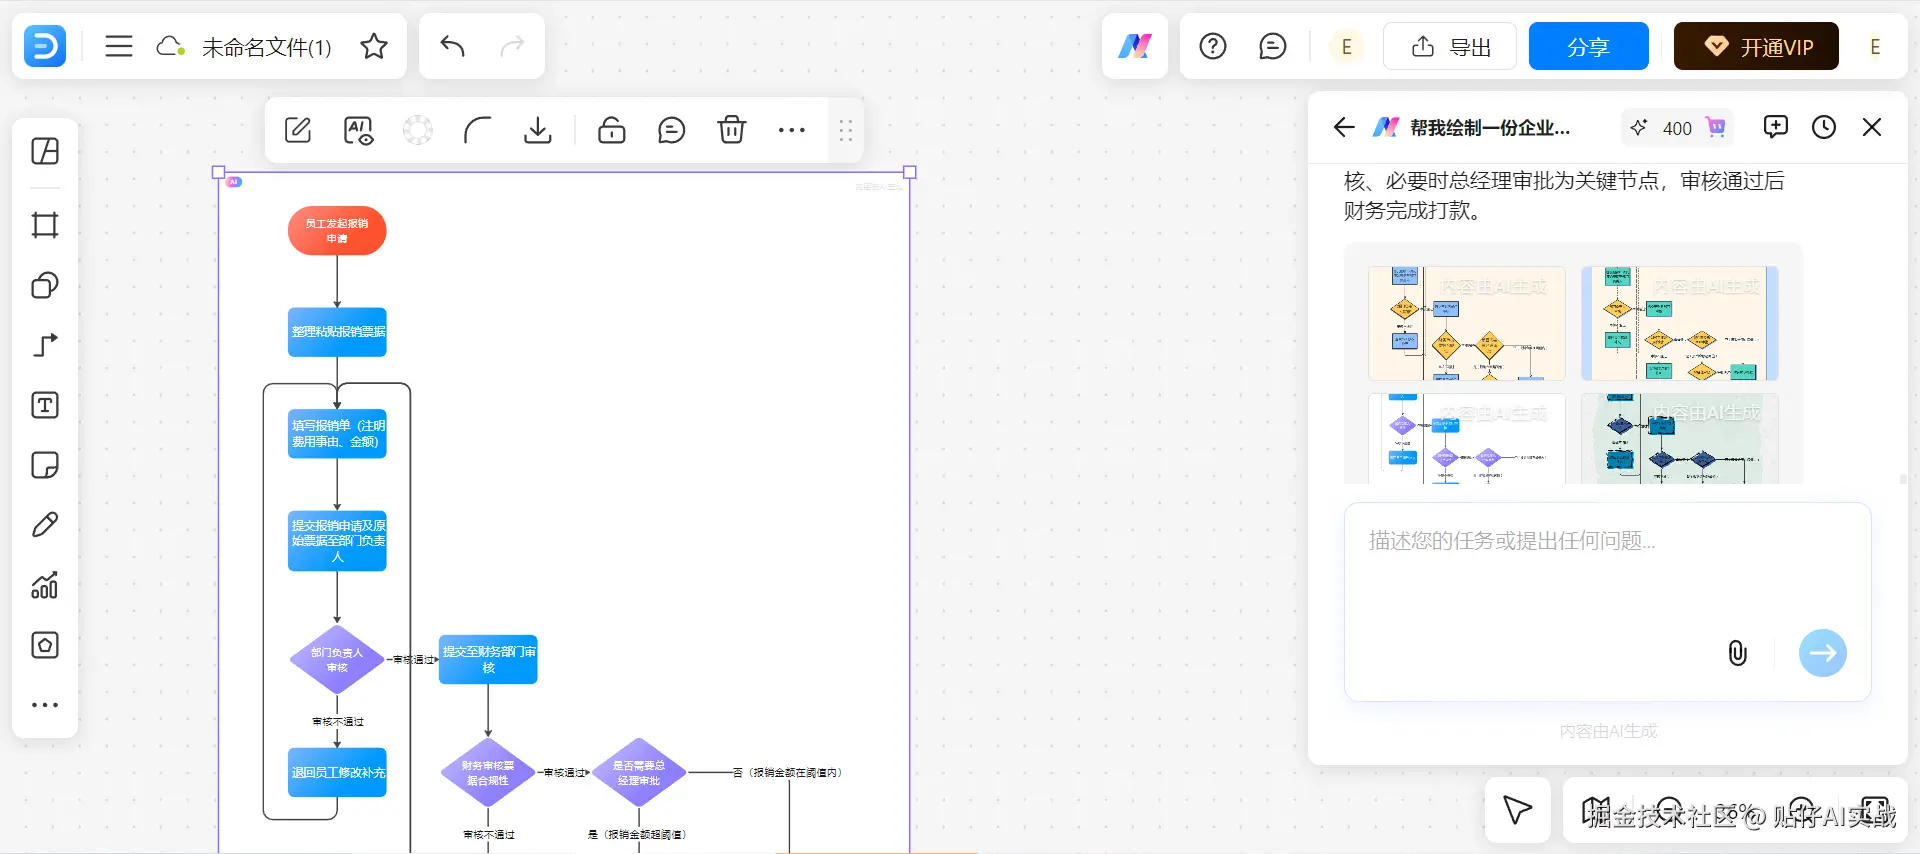Viewport: 1920px width, 854px height.
Task: Select the shapes tool in sidebar
Action: pos(45,285)
